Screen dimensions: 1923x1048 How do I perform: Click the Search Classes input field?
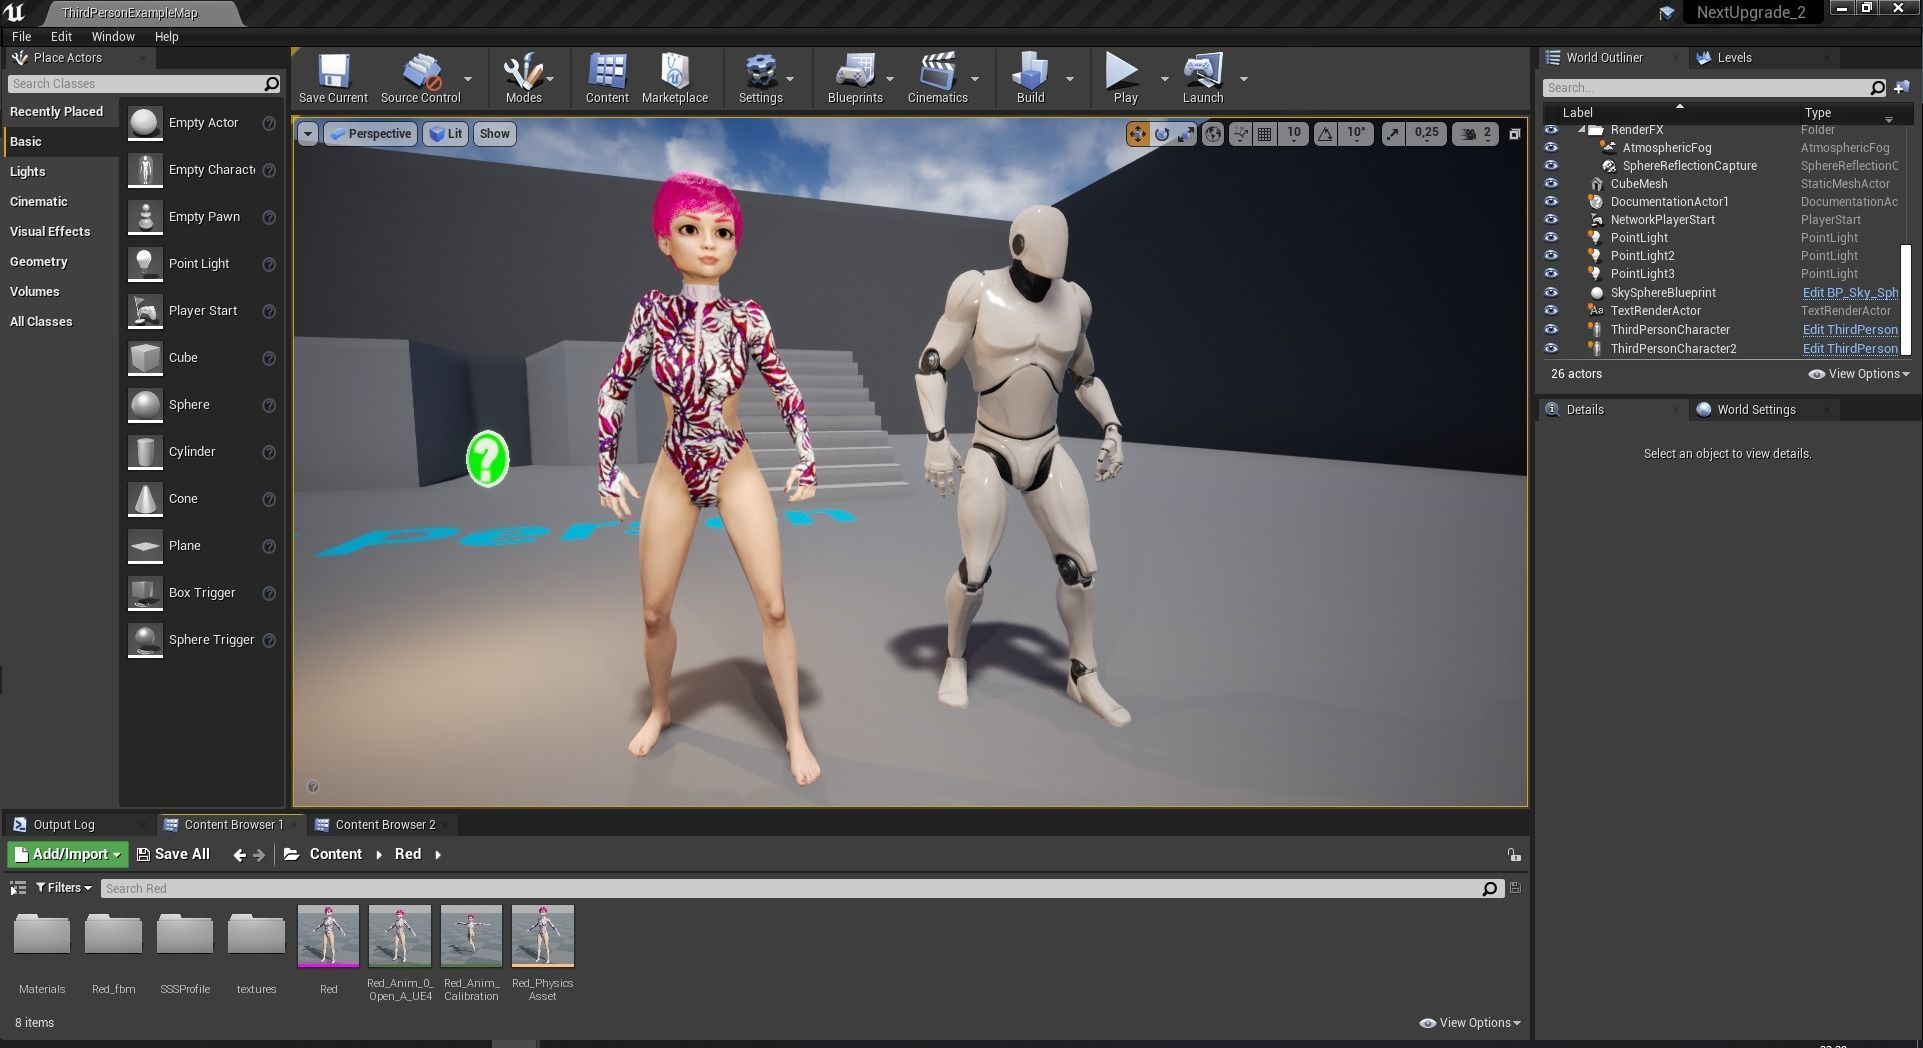pyautogui.click(x=136, y=84)
